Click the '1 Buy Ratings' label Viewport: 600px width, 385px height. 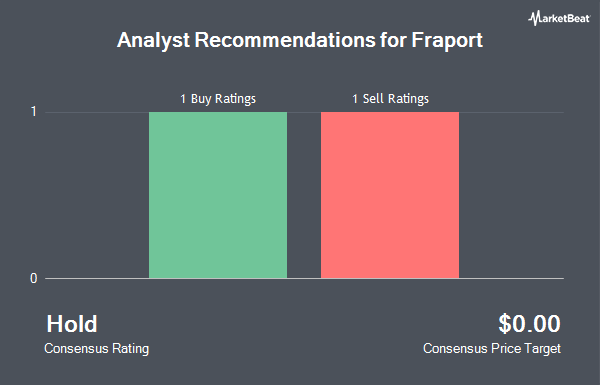218,99
